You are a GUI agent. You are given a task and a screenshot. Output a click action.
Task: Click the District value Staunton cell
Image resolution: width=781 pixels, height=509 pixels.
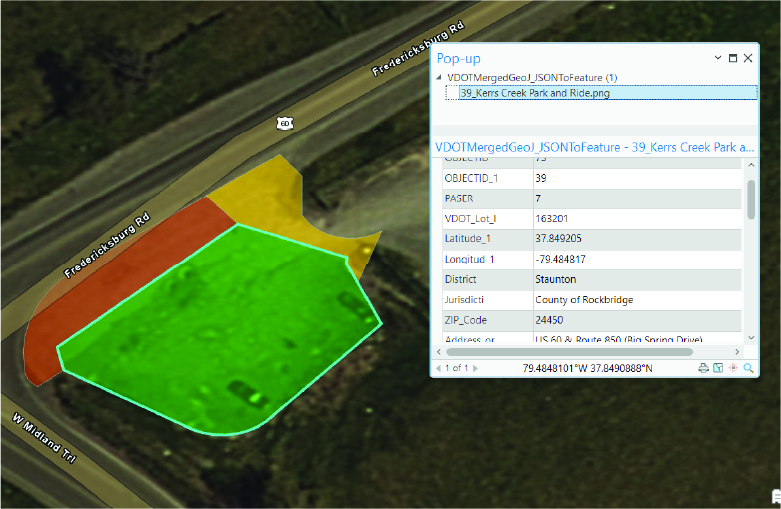coord(555,279)
